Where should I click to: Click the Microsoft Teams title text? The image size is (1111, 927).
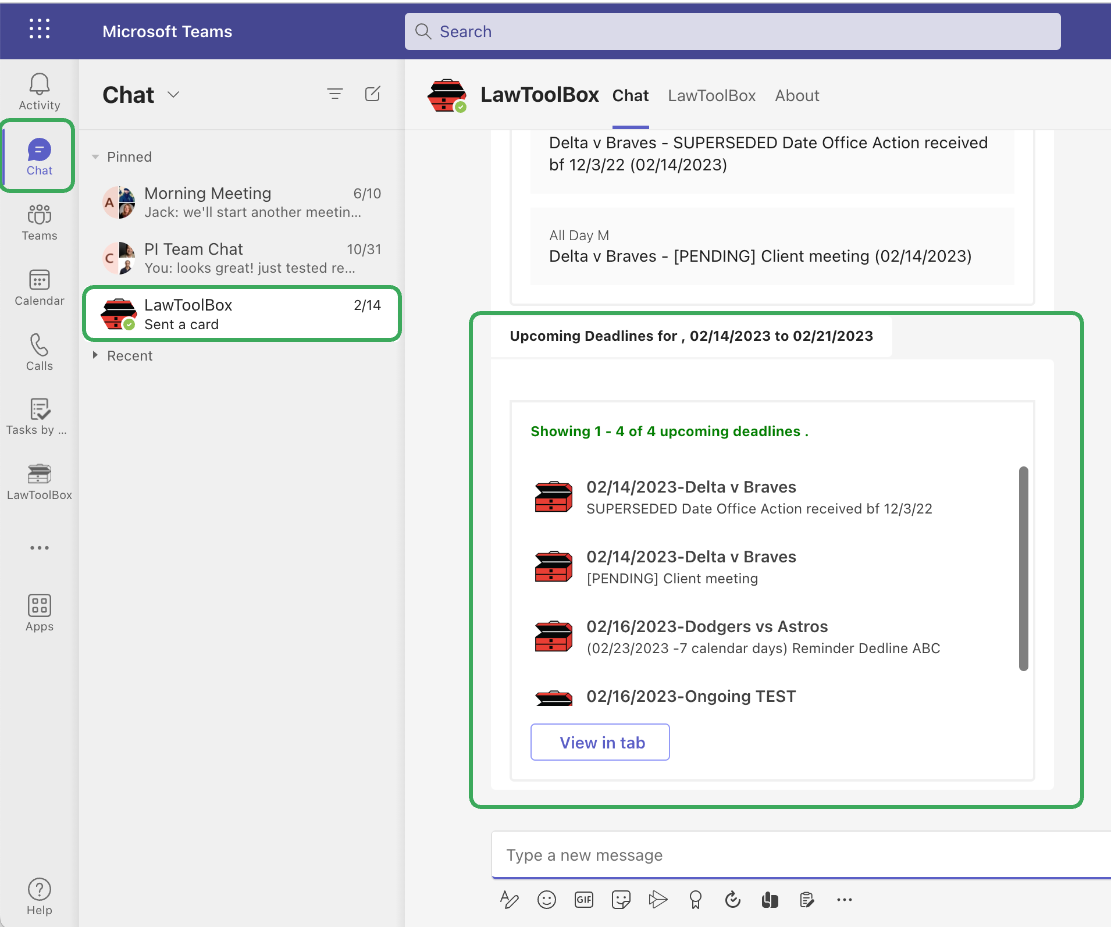pos(167,31)
